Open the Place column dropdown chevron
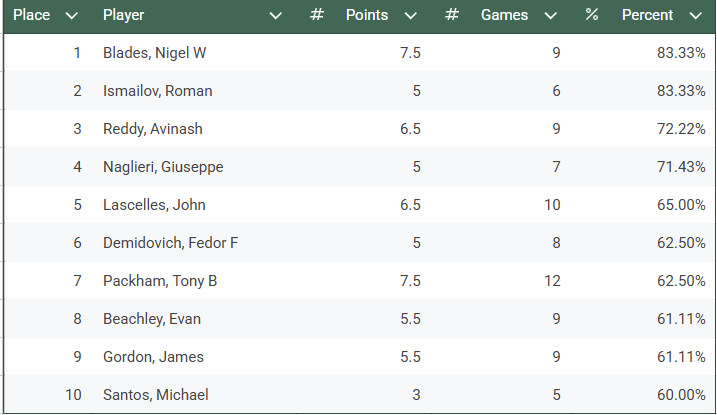Screen dimensions: 717x415 click(x=71, y=16)
